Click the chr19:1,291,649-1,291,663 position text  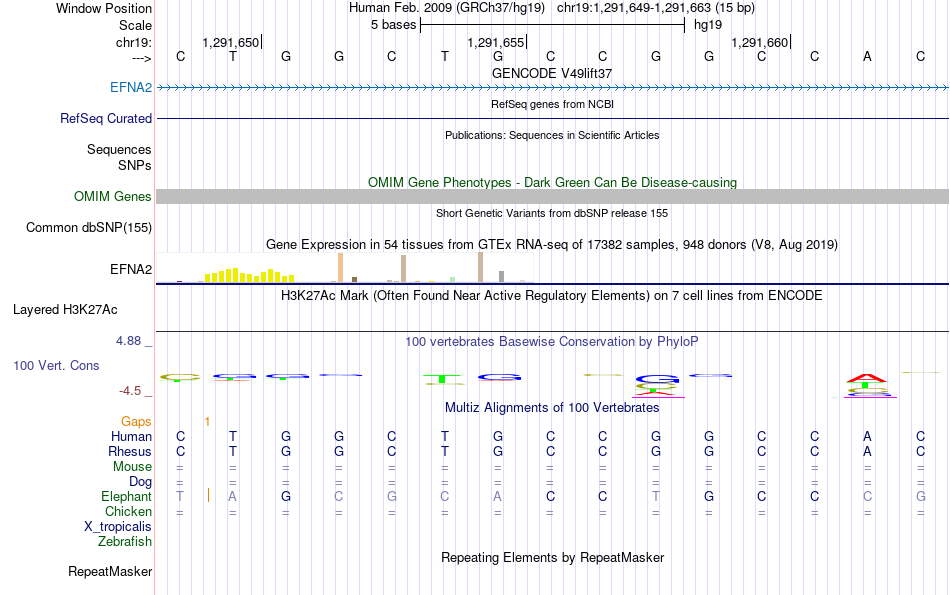[x=656, y=8]
